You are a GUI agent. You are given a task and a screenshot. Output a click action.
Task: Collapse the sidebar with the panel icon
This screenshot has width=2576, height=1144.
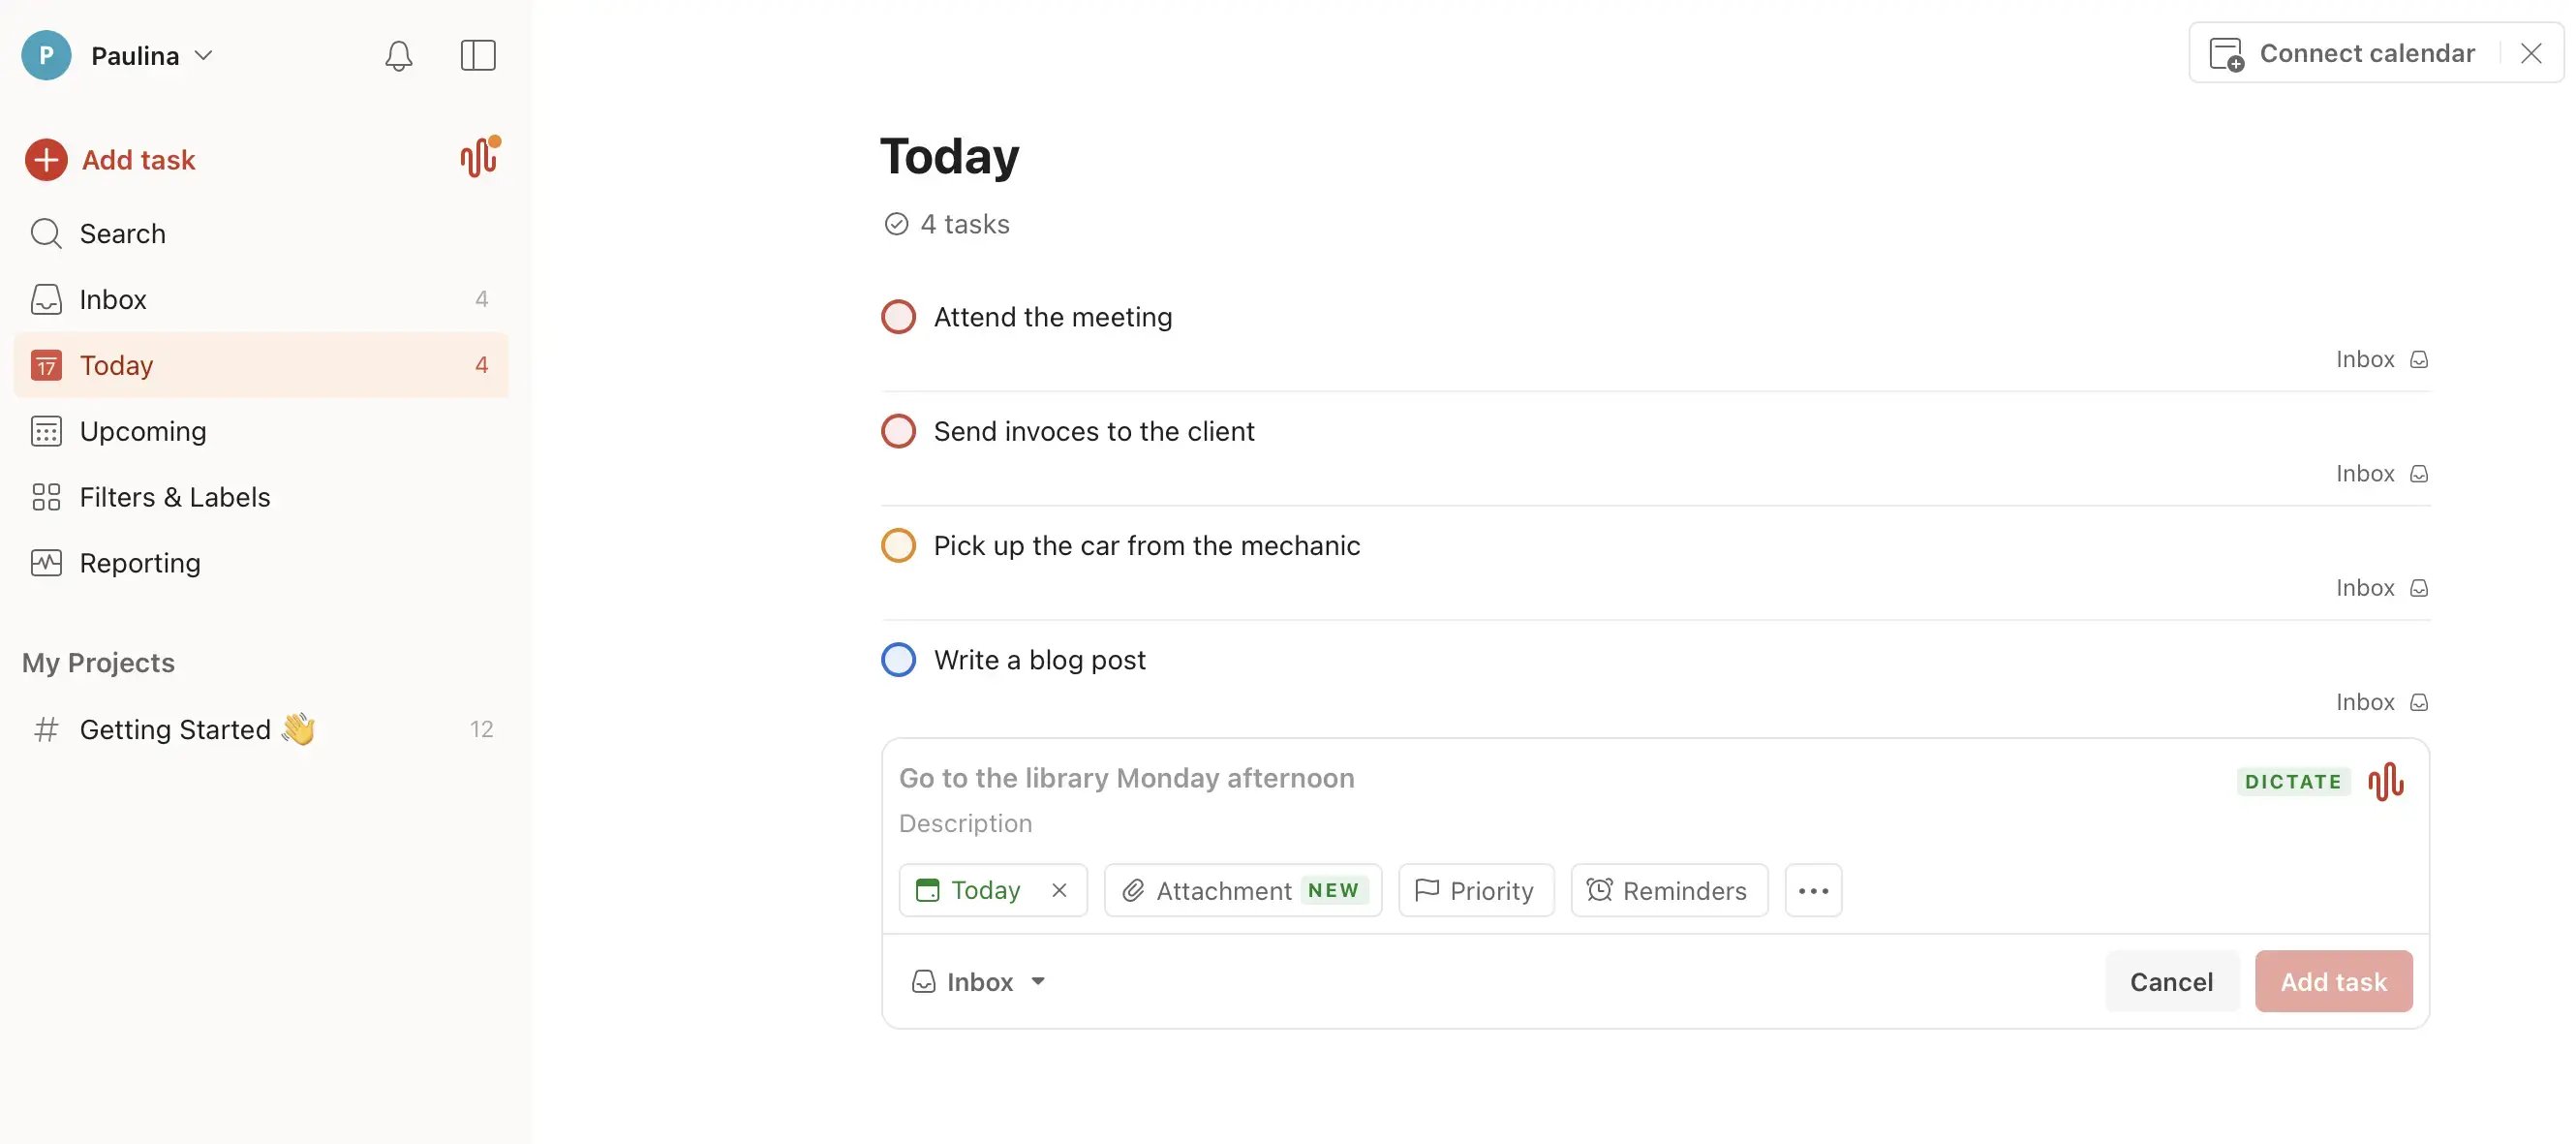tap(477, 56)
